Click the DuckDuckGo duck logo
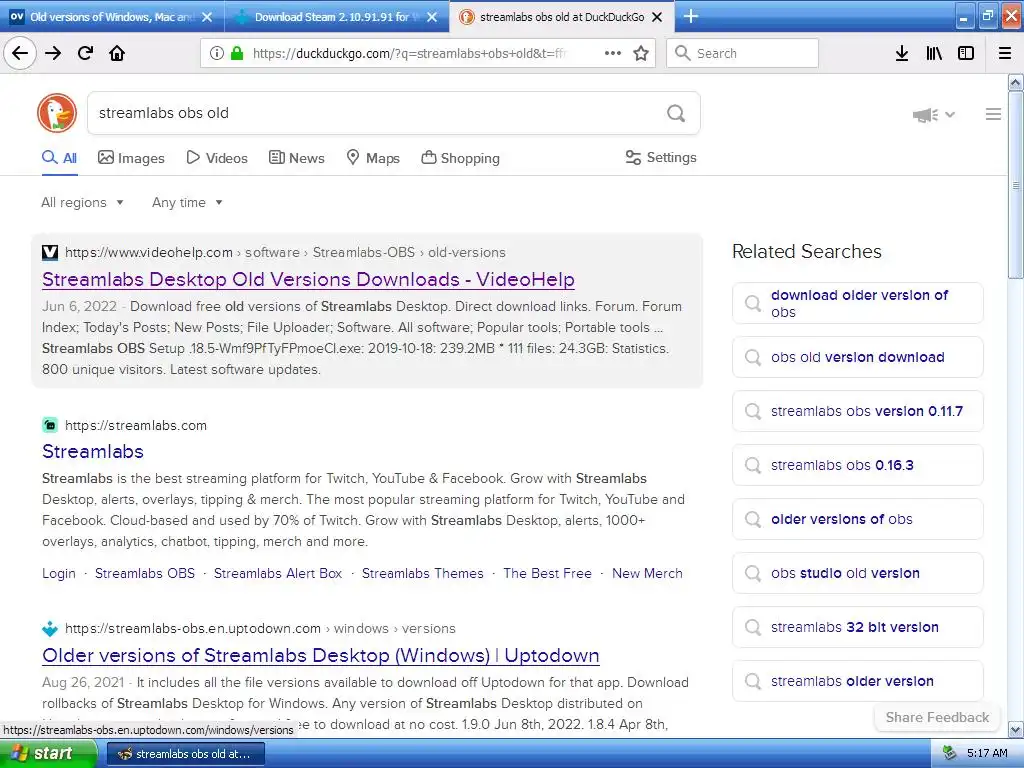This screenshot has height=768, width=1024. coord(57,112)
